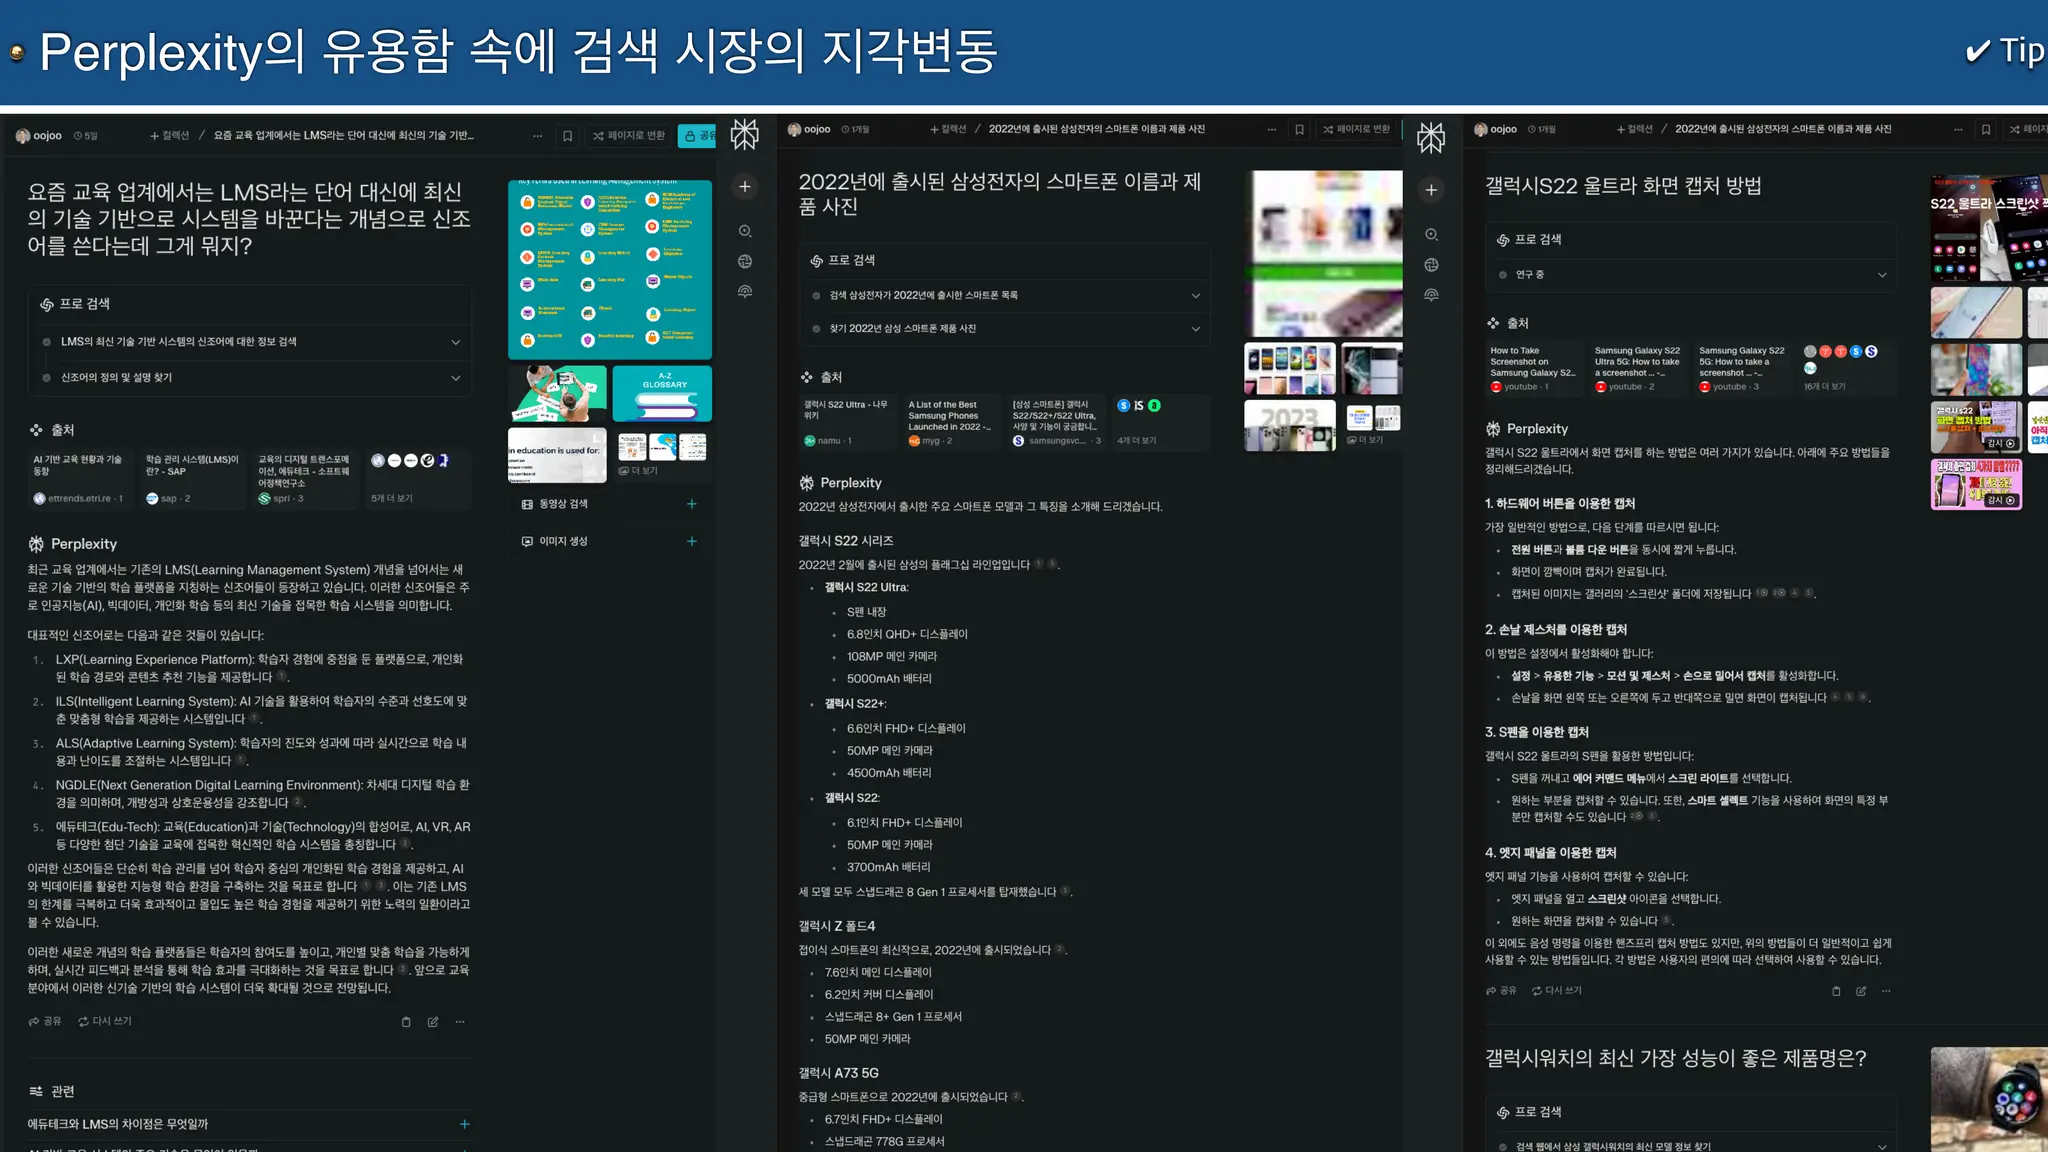Click the new thread plus icon in left sidebar

coord(744,186)
